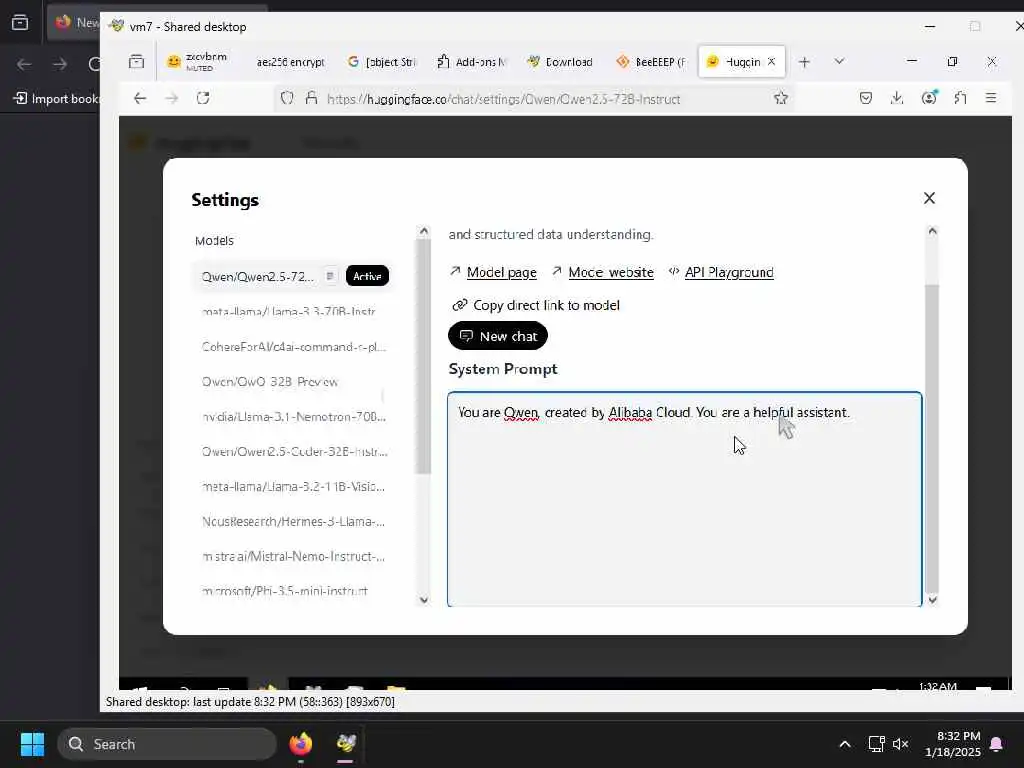Select microsoft/Phi-3.5-mini-instruct model
The width and height of the screenshot is (1024, 768).
coord(285,591)
